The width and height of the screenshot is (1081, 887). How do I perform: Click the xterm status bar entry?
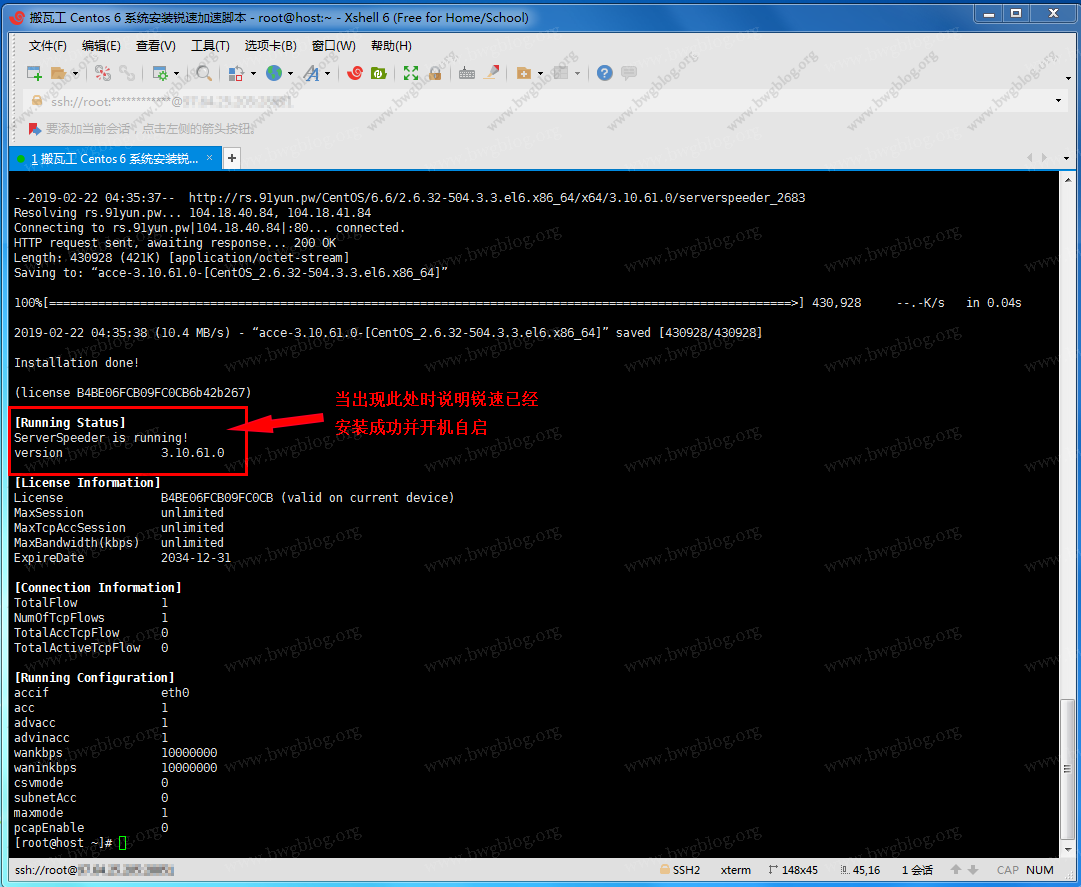[736, 870]
